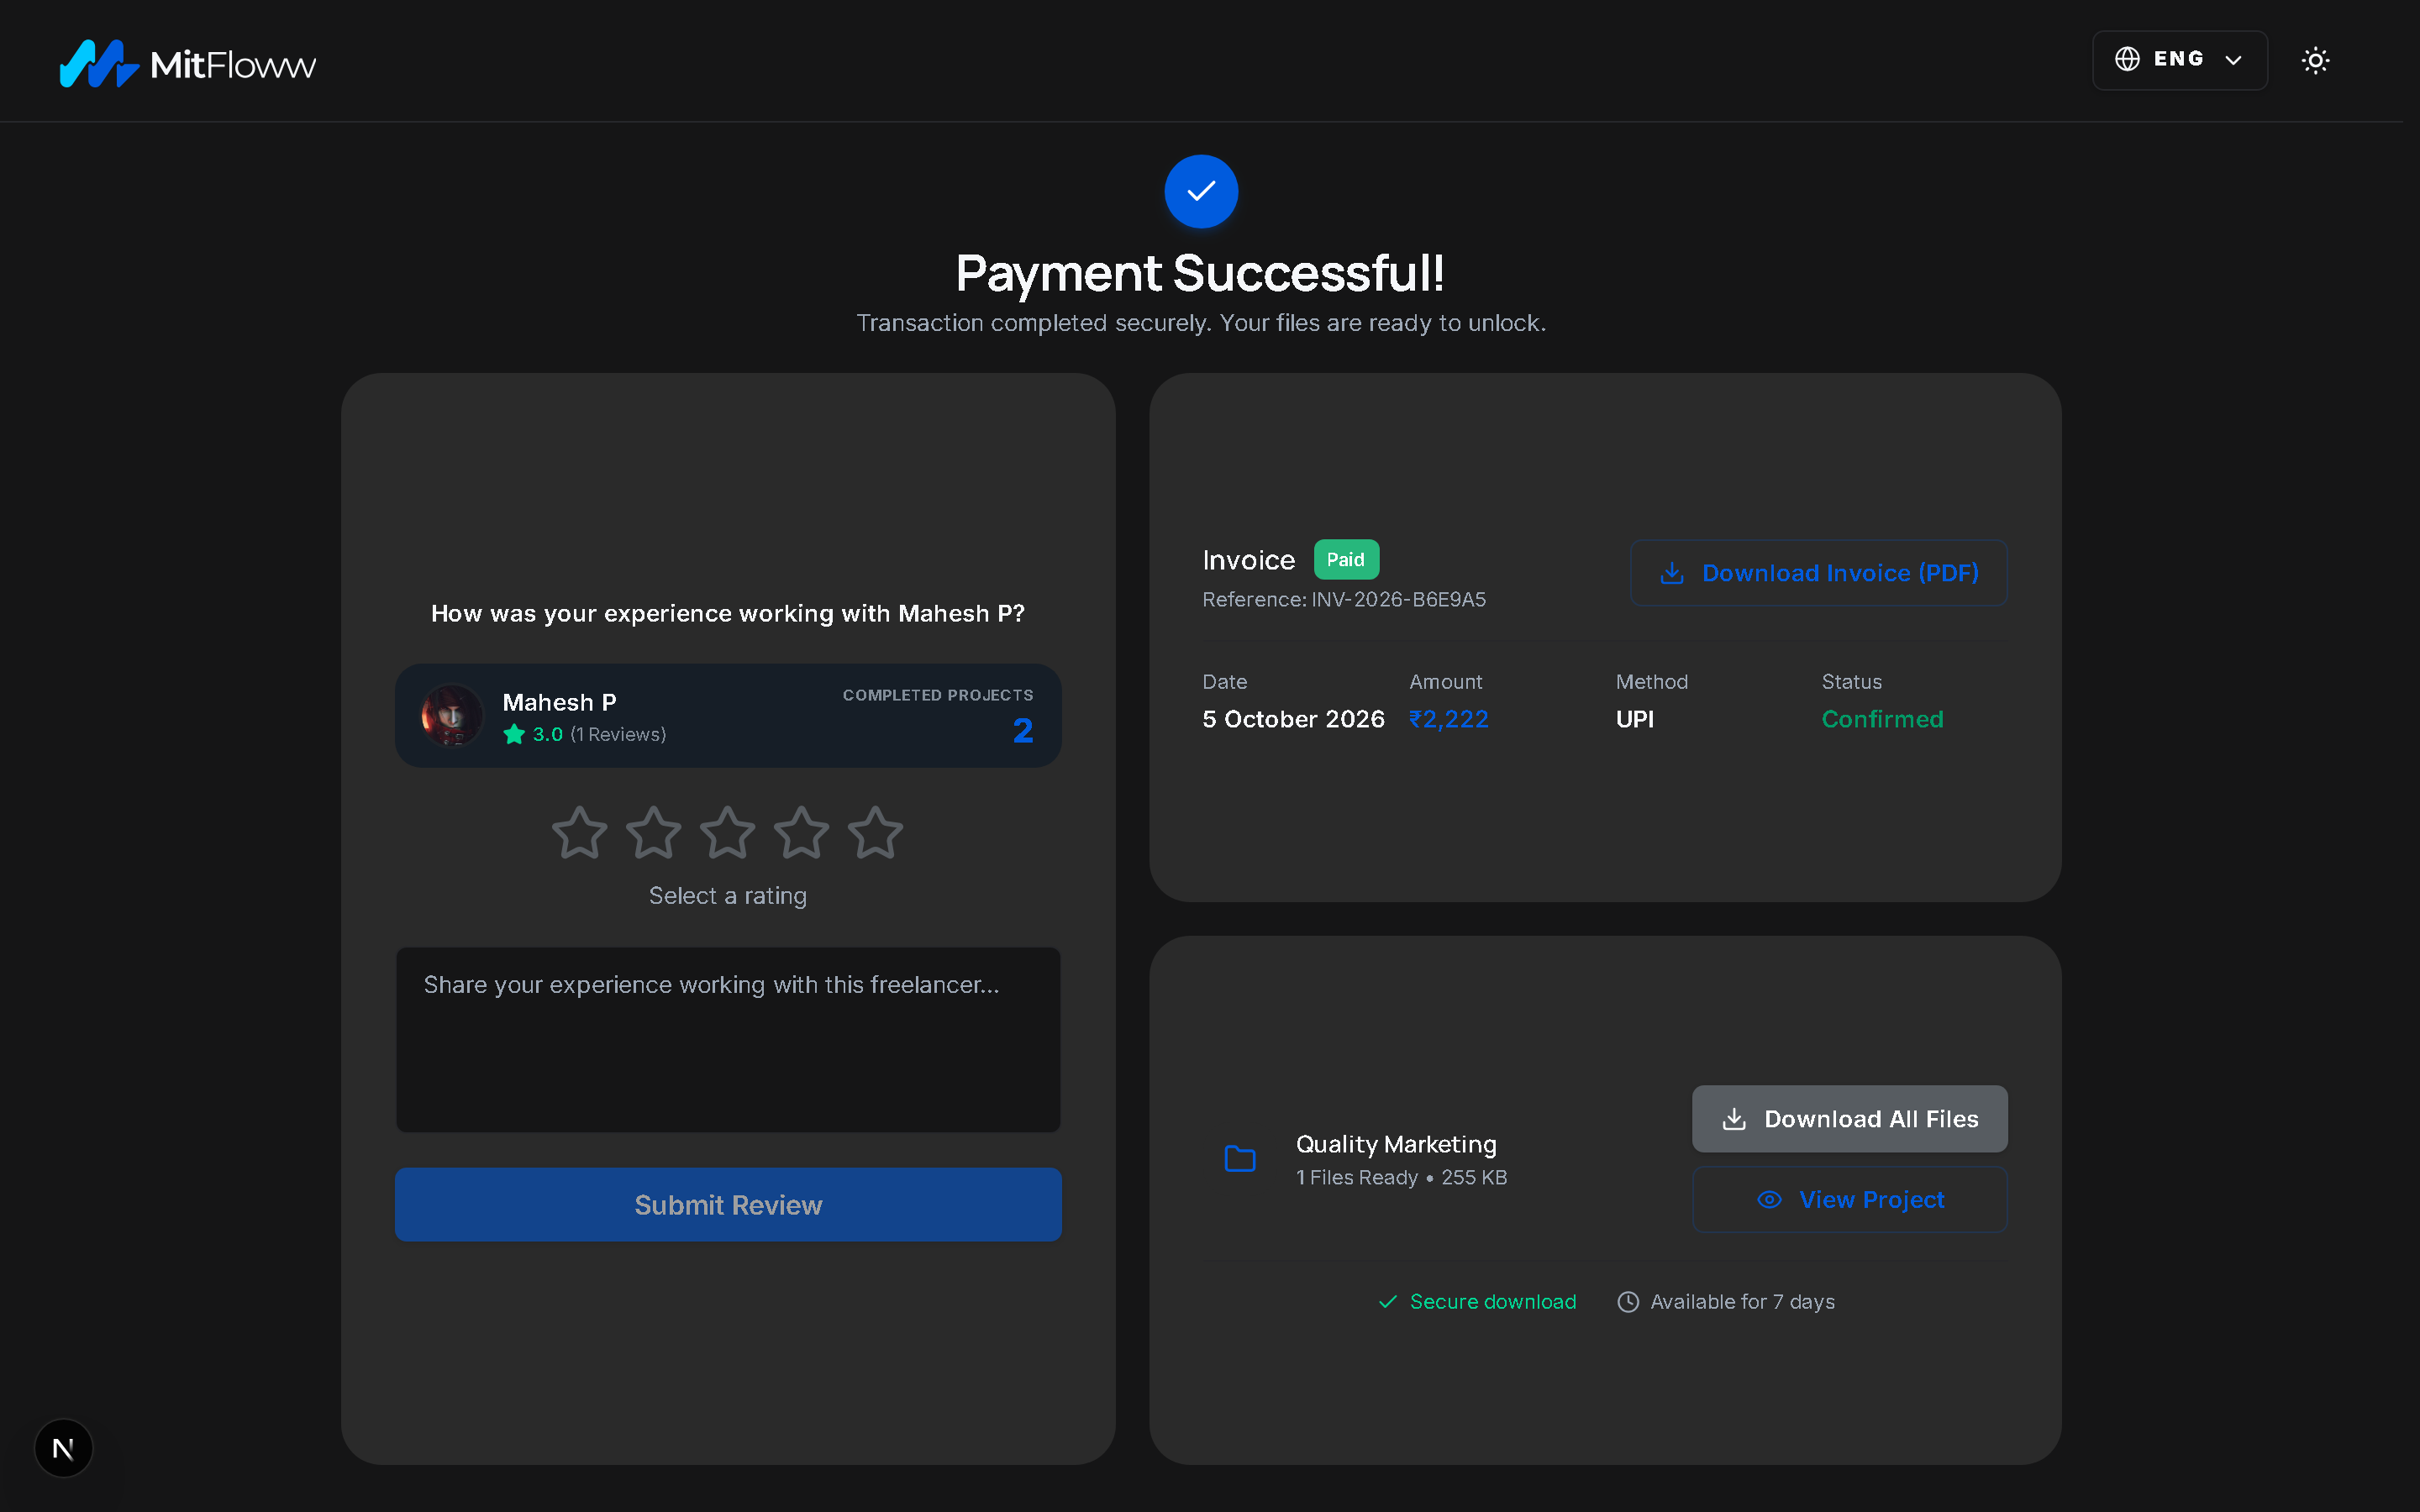Submit Review button
2420x1512 pixels.
pyautogui.click(x=728, y=1204)
